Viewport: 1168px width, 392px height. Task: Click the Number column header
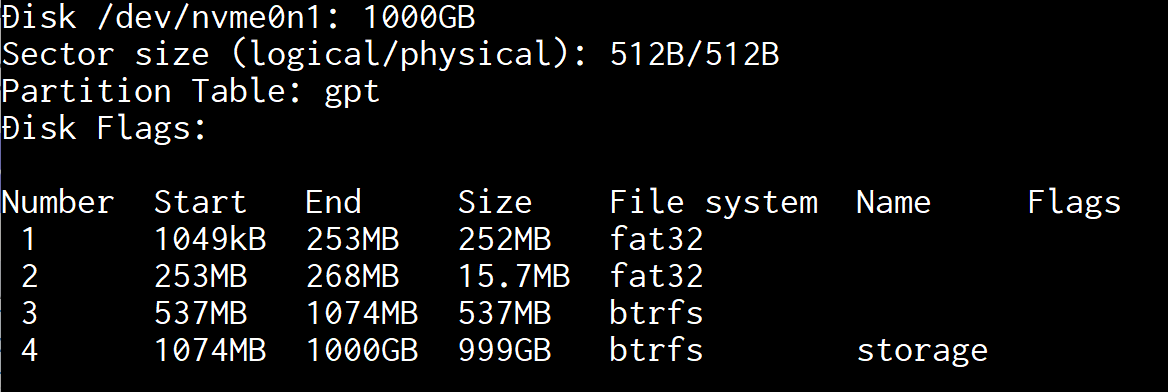tap(58, 203)
